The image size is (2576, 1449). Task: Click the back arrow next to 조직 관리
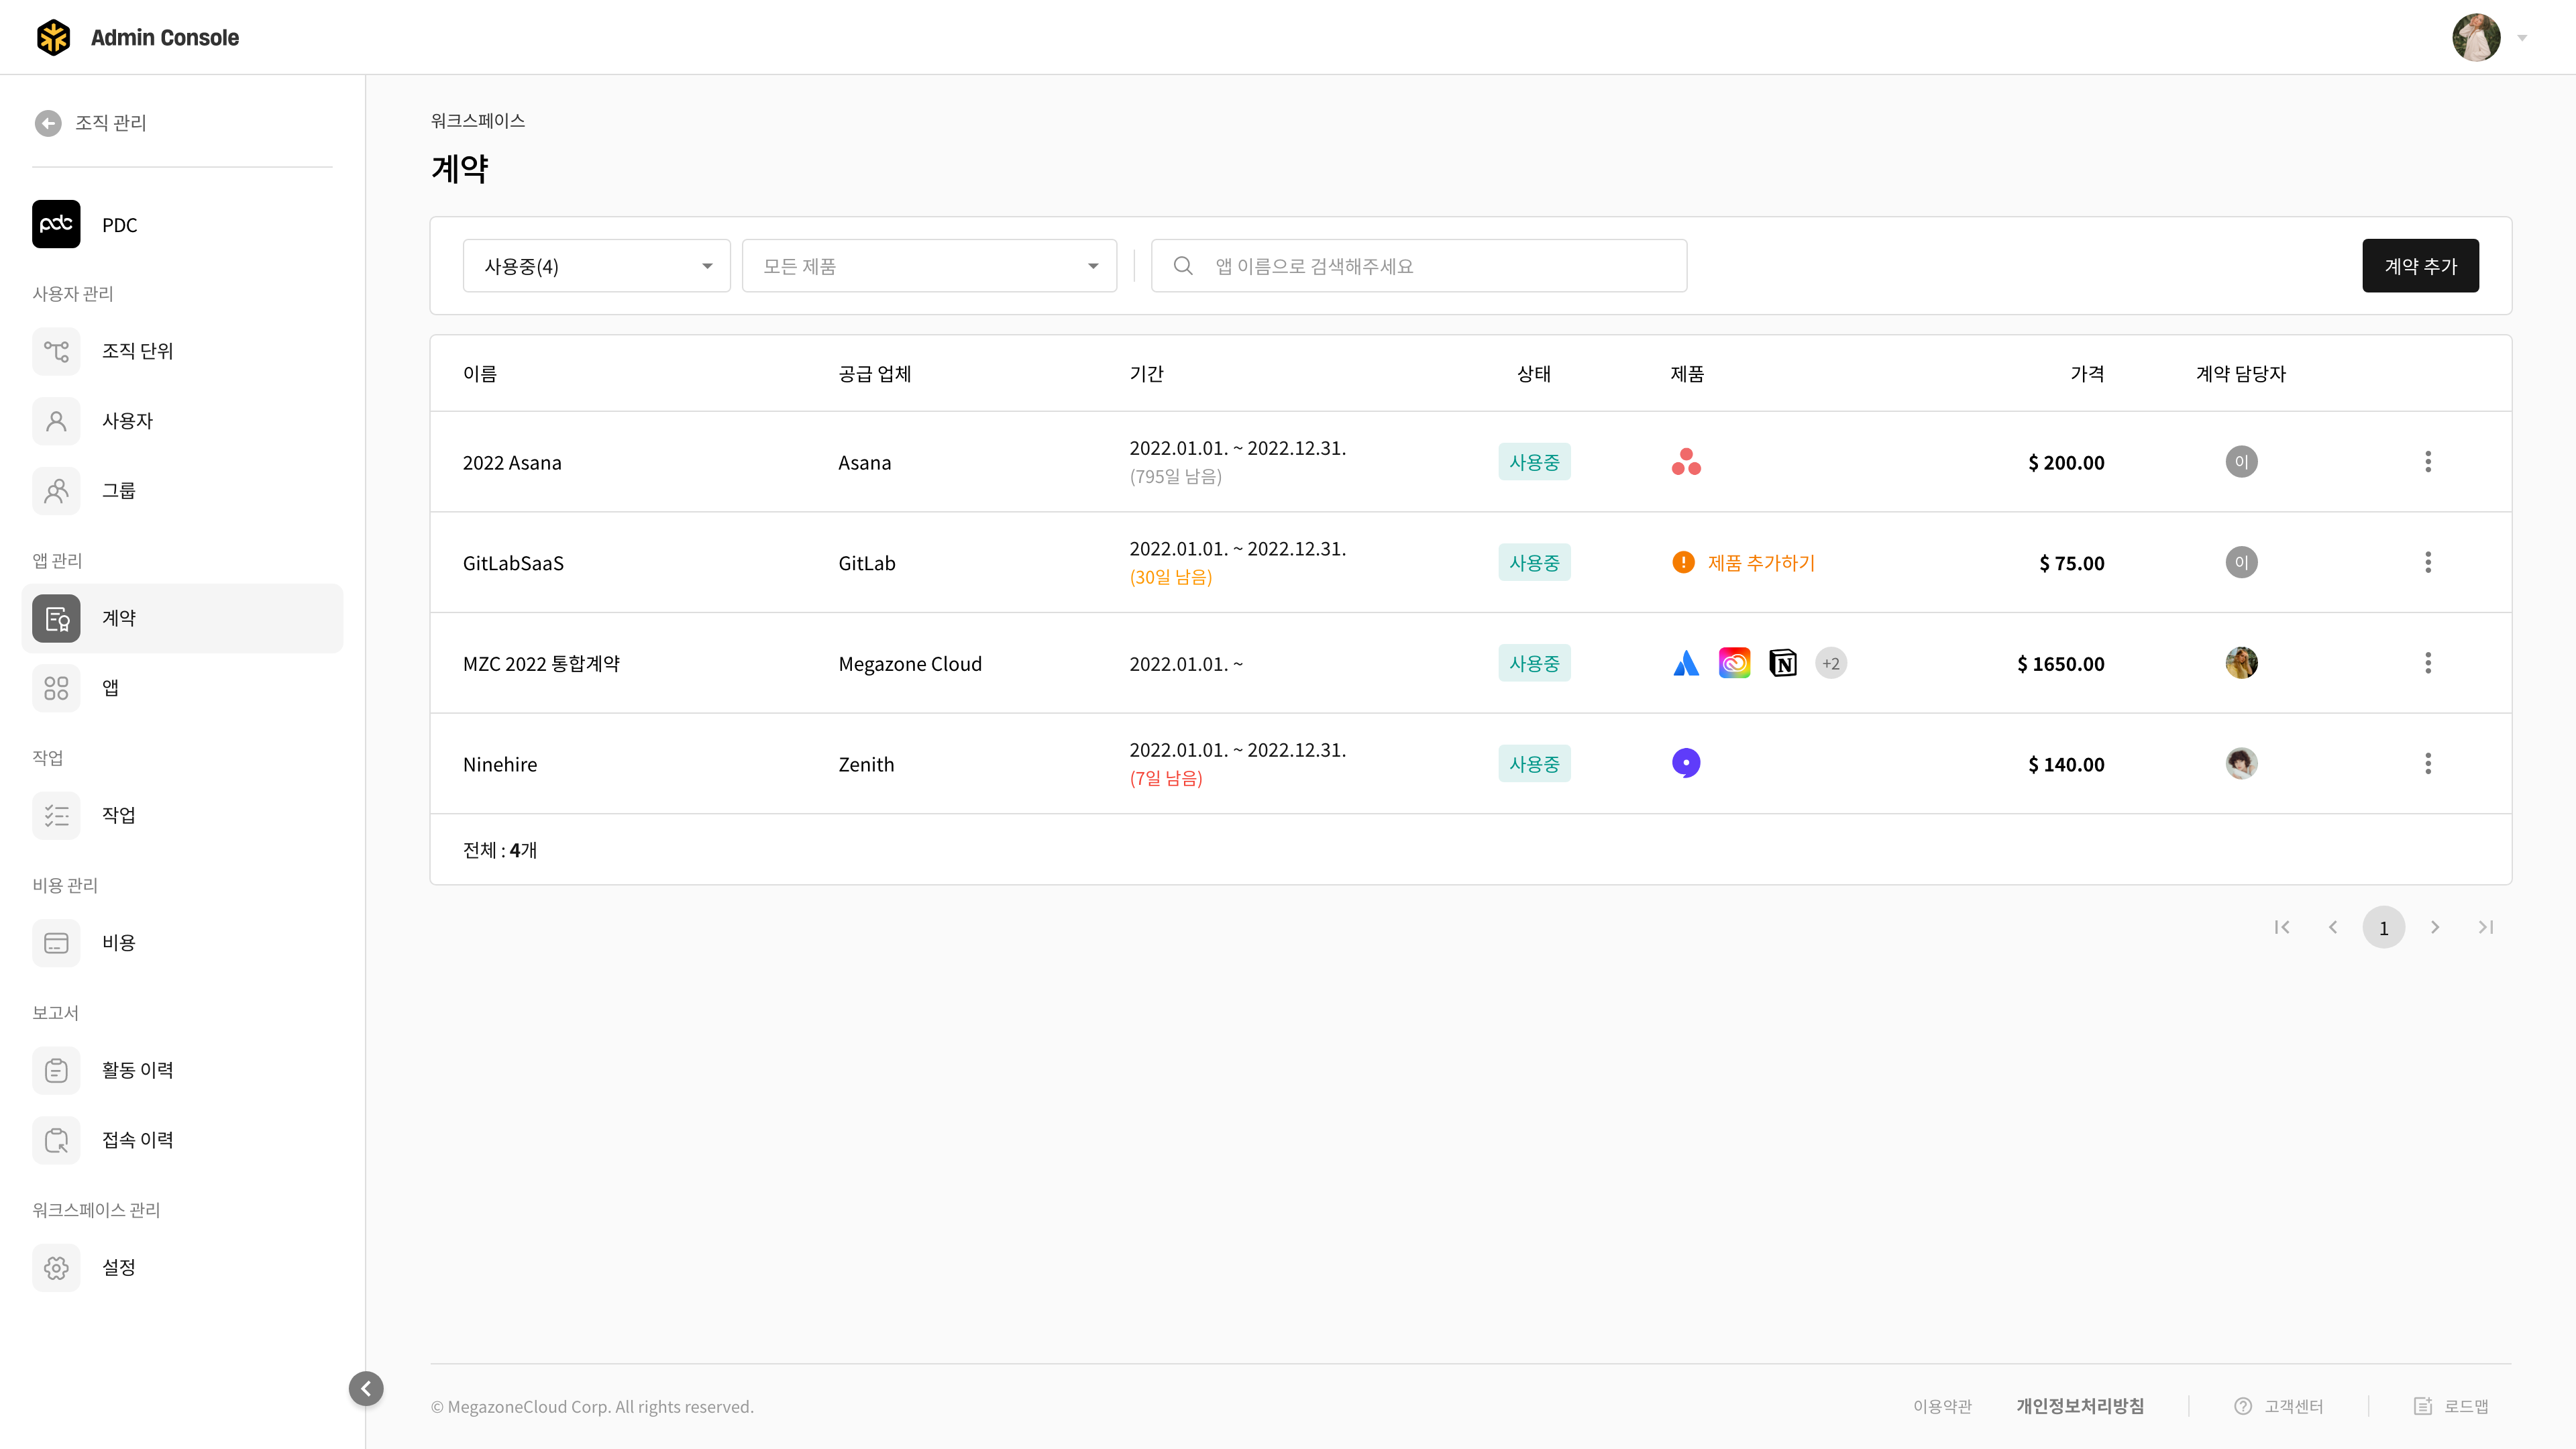pos(48,123)
